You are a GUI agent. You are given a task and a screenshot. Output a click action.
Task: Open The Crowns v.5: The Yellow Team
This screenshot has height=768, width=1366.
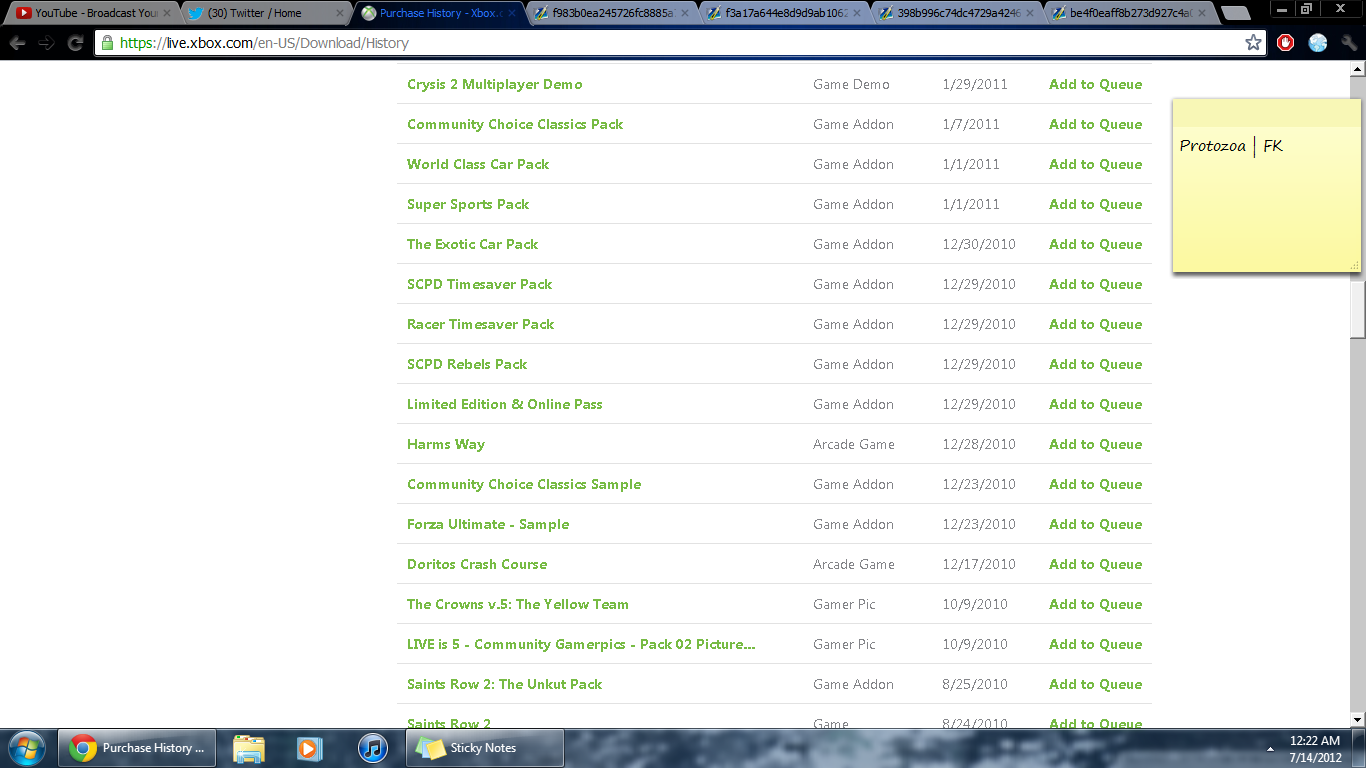click(x=518, y=604)
